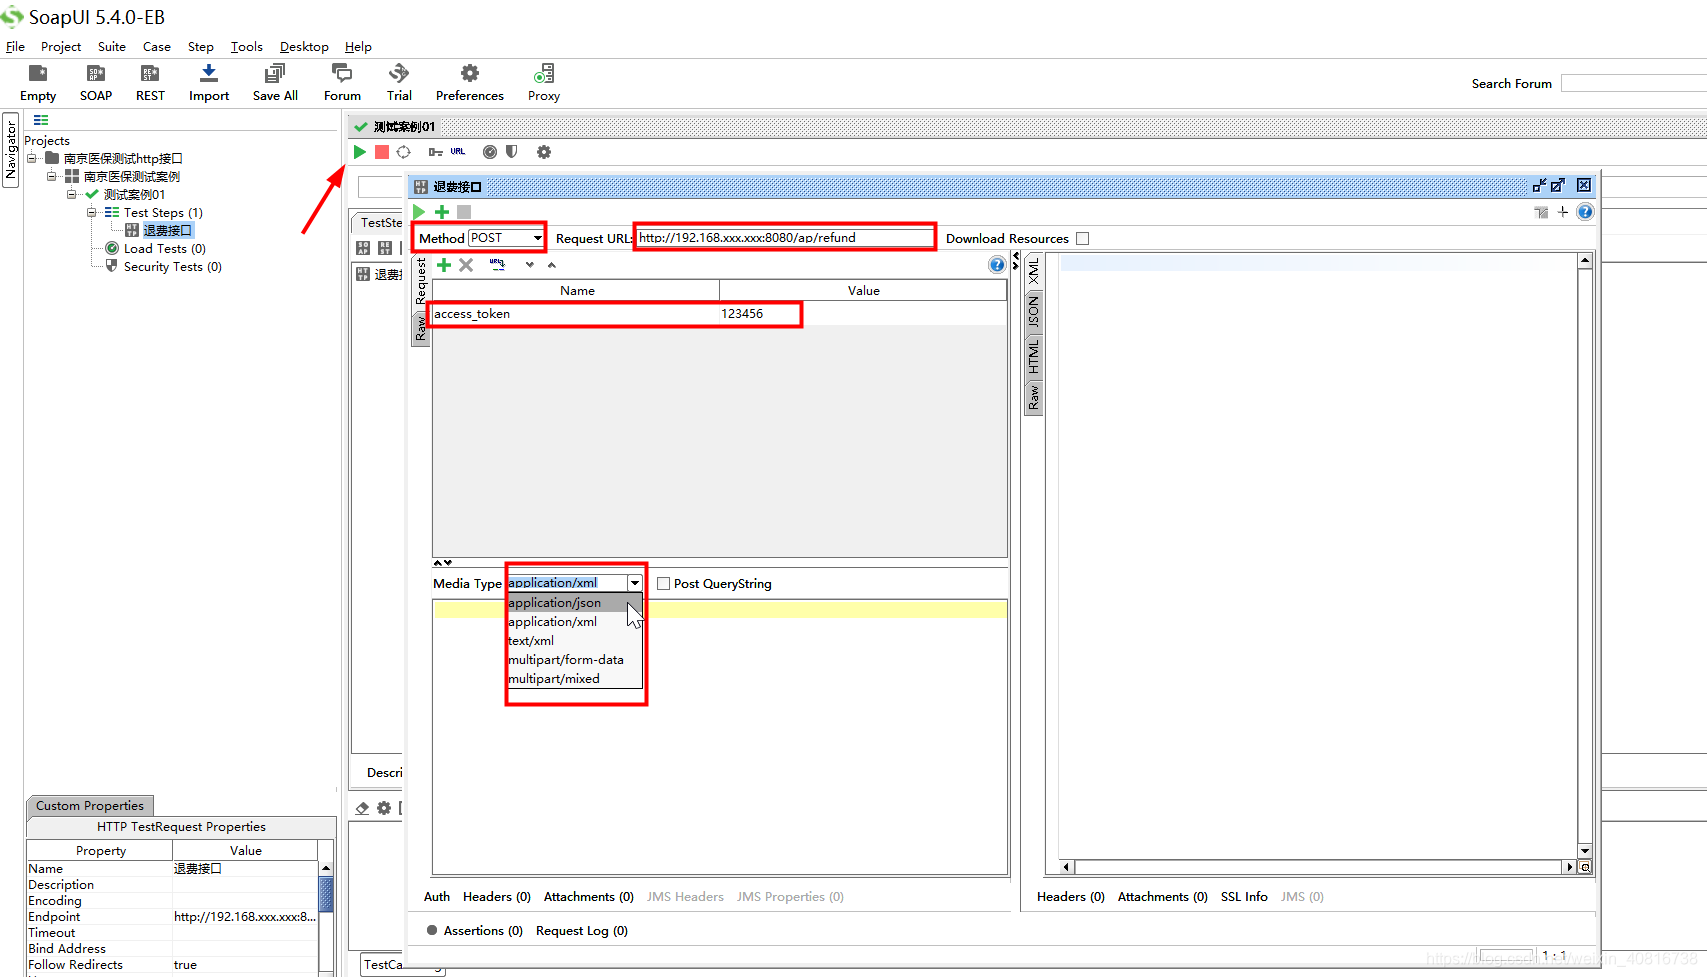Viewport: 1707px width, 977px height.
Task: Click the URL endpoint icon in test case toolbar
Action: point(458,152)
